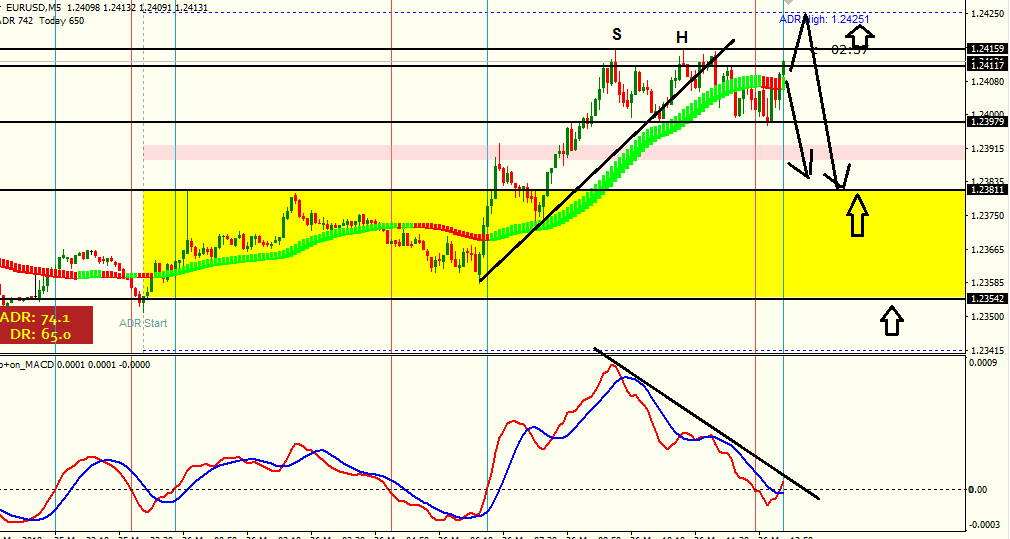Select the 1.23979 price level tag

(x=987, y=121)
